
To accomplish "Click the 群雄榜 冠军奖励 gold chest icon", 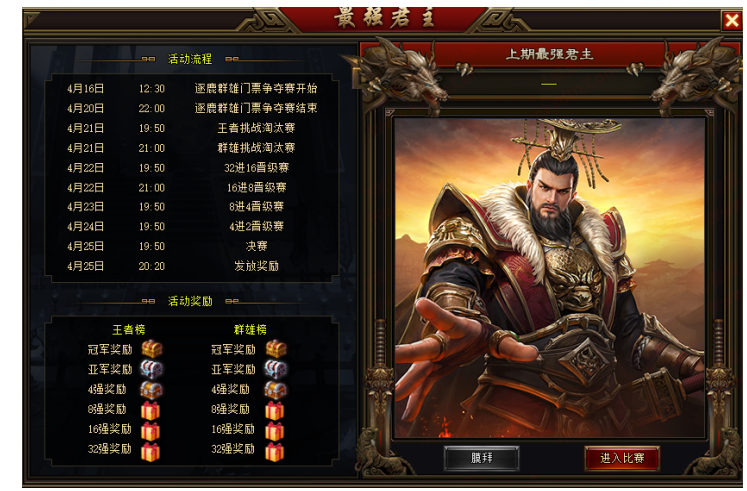I will [x=276, y=349].
